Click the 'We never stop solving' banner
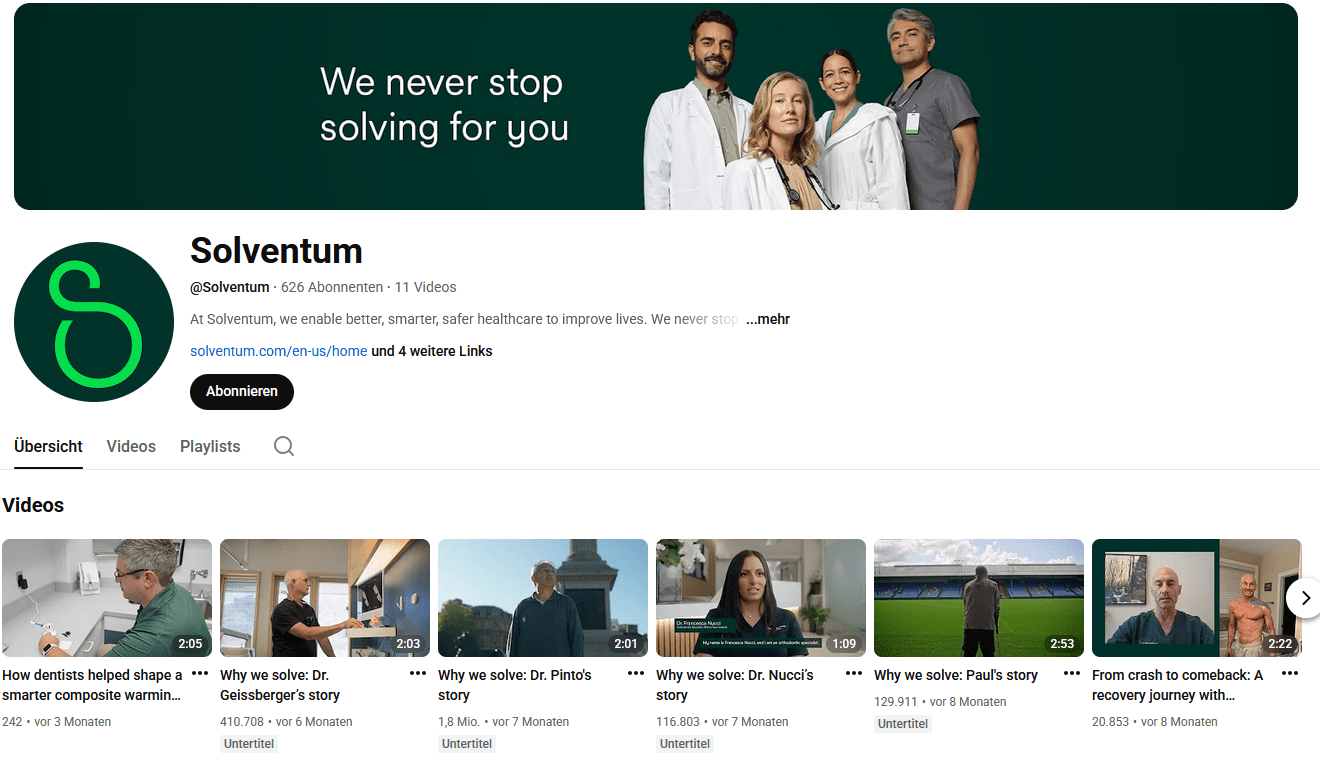Viewport: 1320px width, 759px height. pyautogui.click(x=655, y=106)
